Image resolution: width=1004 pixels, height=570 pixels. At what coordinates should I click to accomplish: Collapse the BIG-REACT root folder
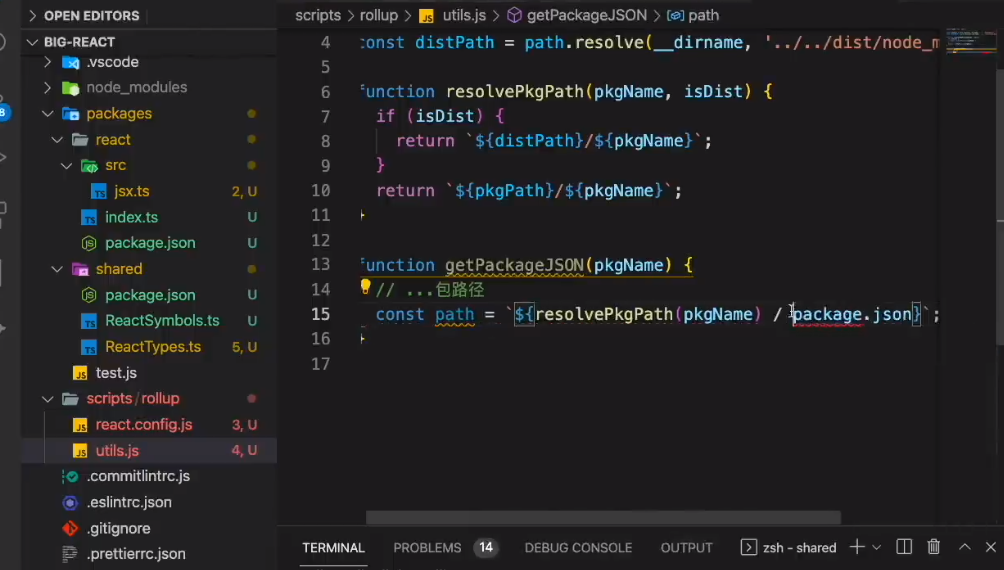pos(33,42)
